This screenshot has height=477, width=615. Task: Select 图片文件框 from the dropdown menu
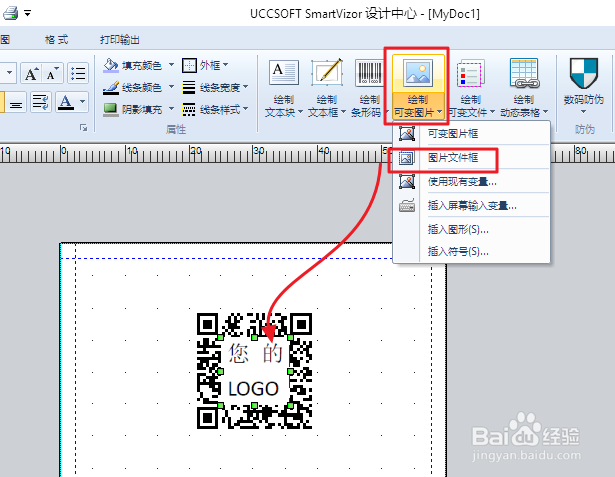471,158
